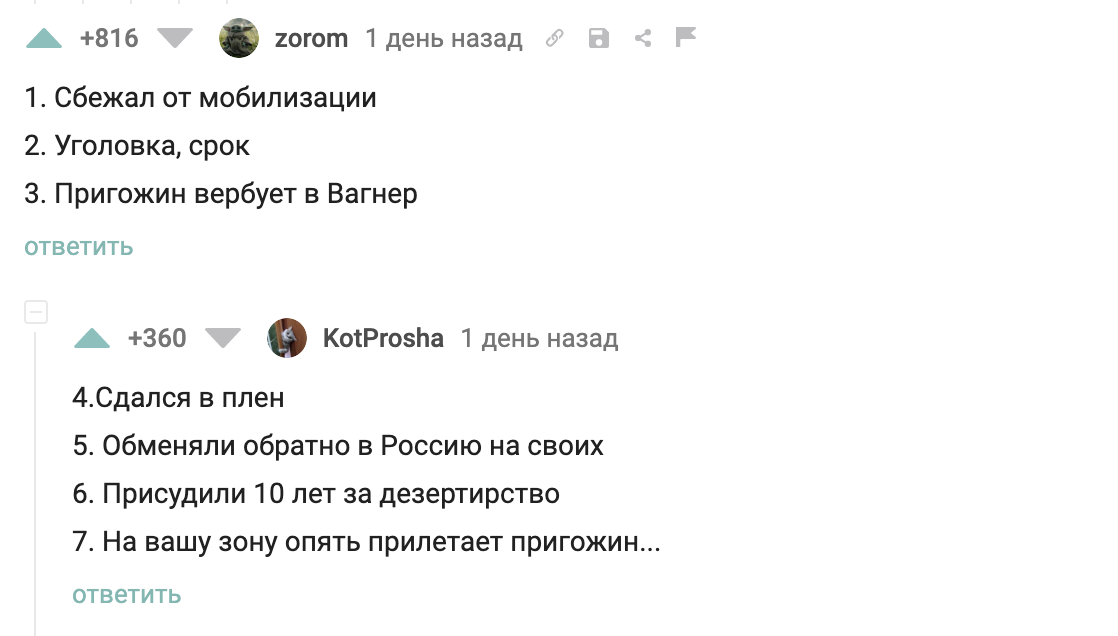Downvote KotProsha's reply

[223, 339]
